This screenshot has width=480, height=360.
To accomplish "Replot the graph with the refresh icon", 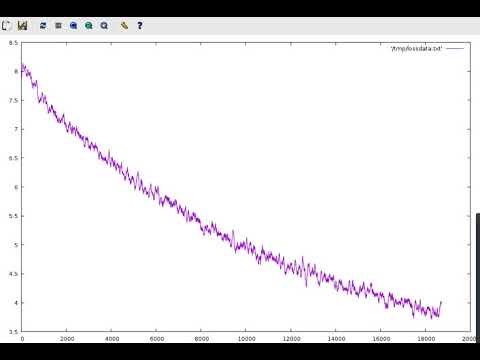I will point(43,26).
